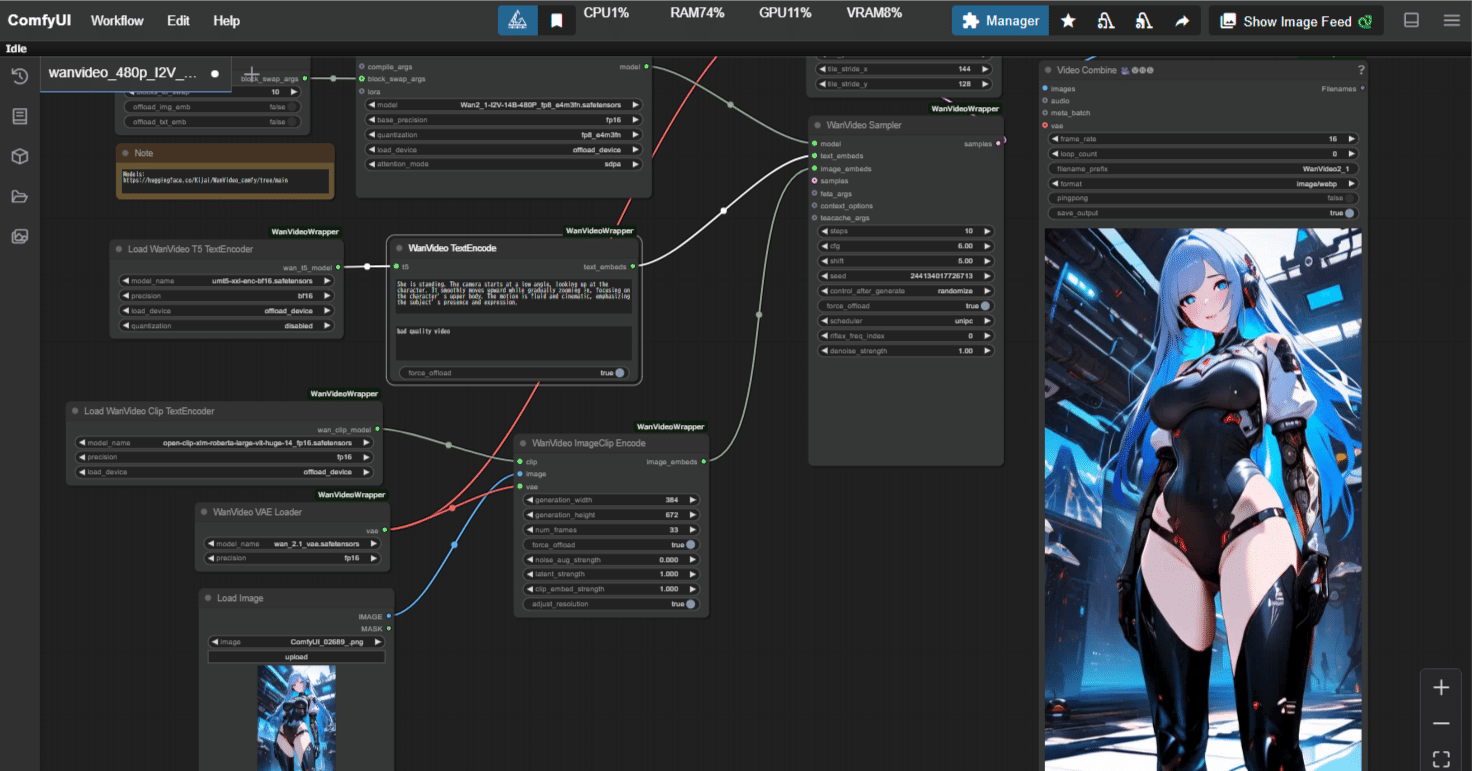Click the positive prompt text box
The width and height of the screenshot is (1472, 771).
514,295
